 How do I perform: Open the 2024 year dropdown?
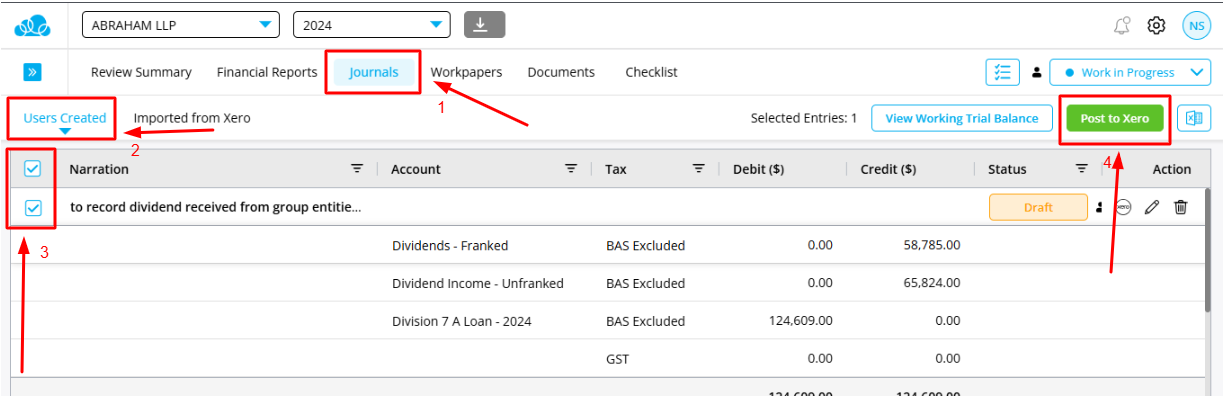(371, 25)
